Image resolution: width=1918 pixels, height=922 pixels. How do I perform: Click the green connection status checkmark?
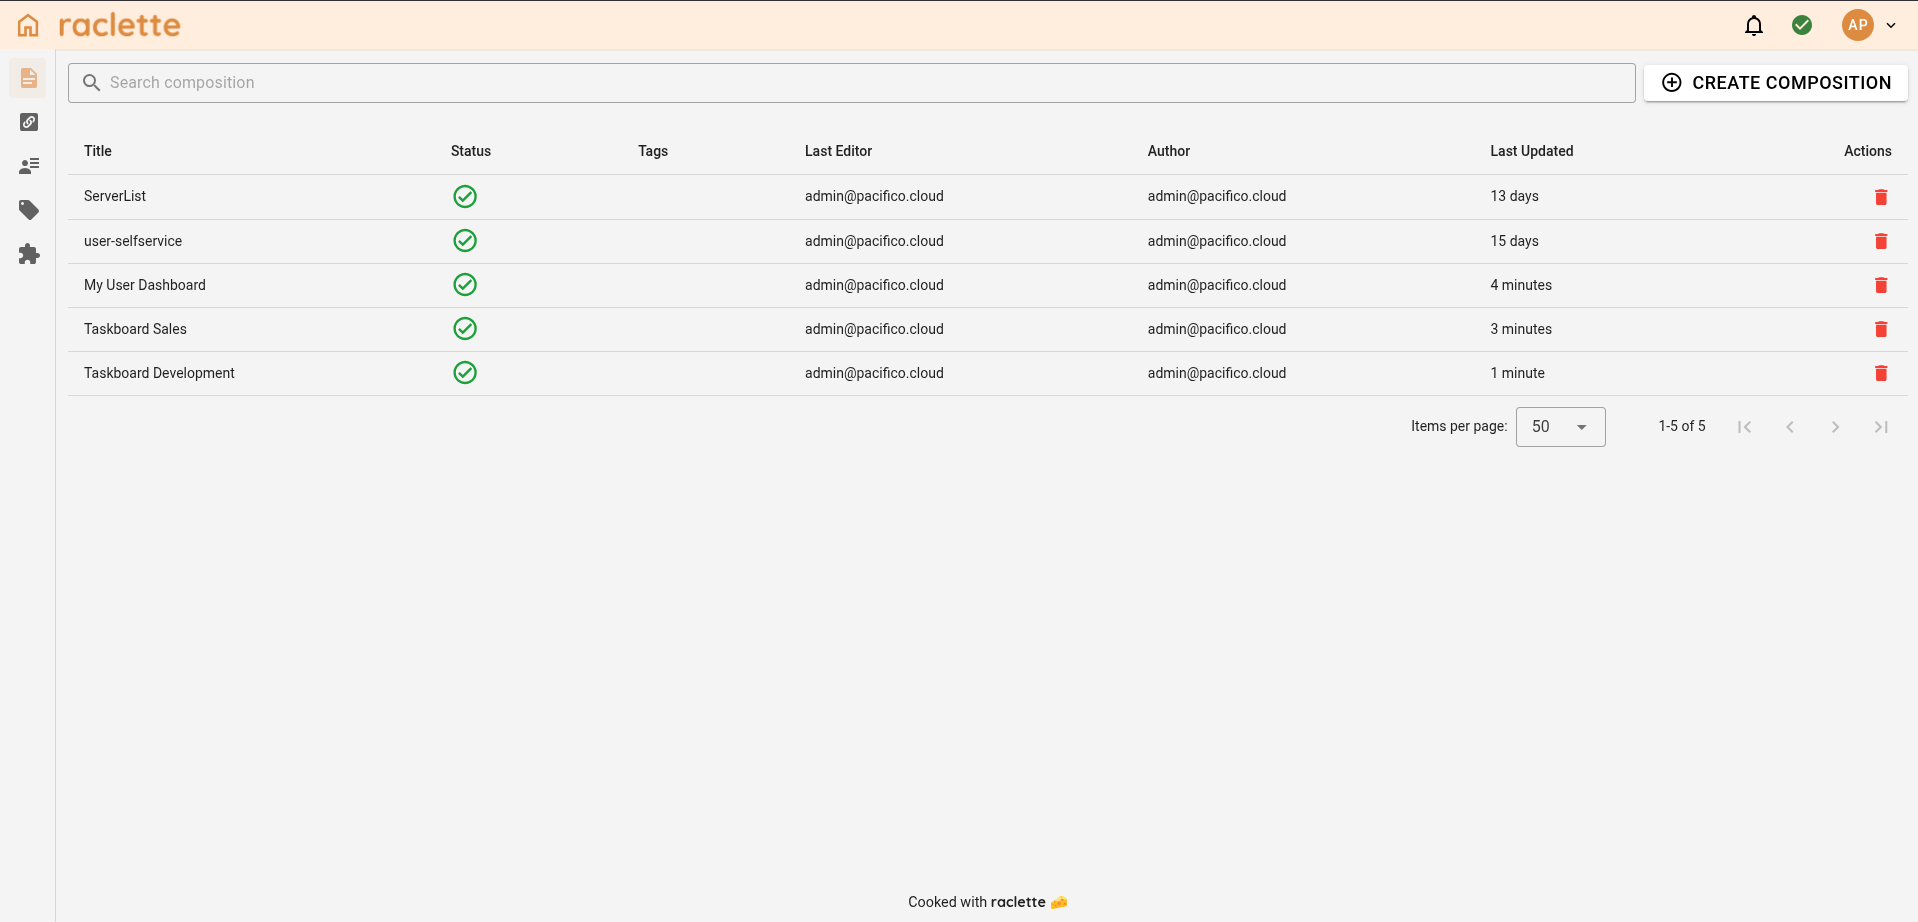pos(1801,25)
